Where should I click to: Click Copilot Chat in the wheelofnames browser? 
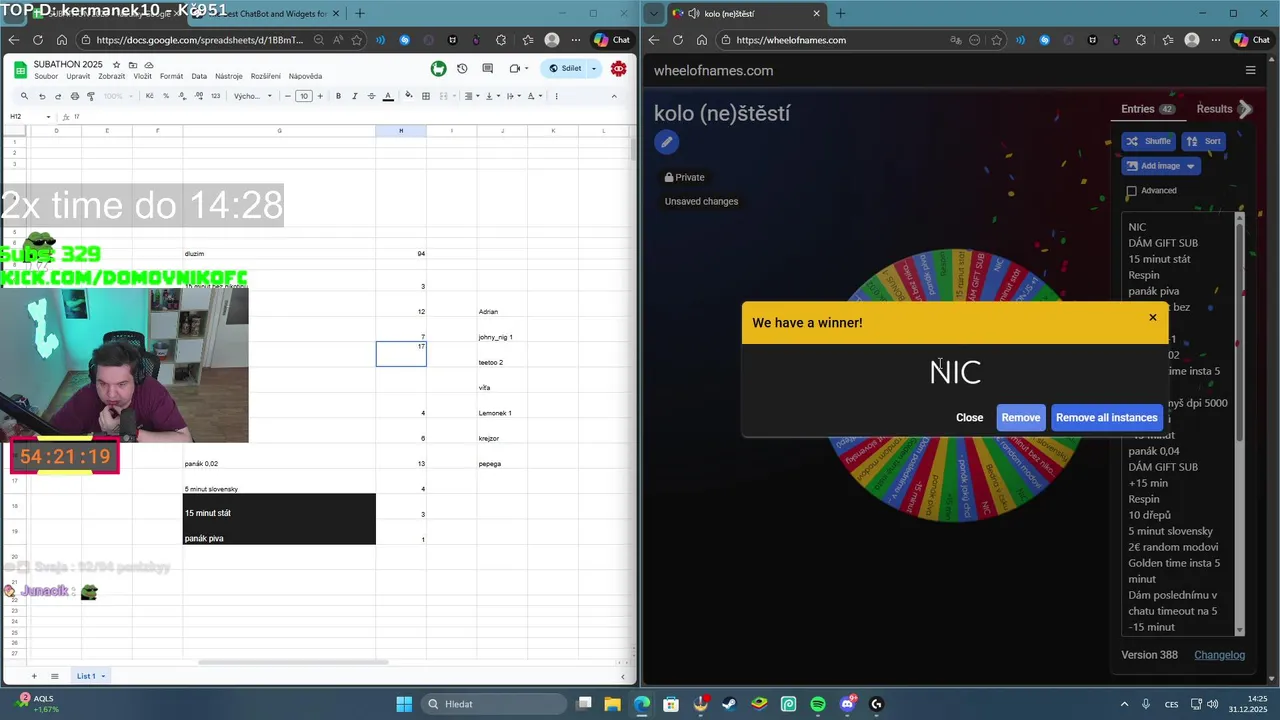[x=1254, y=40]
